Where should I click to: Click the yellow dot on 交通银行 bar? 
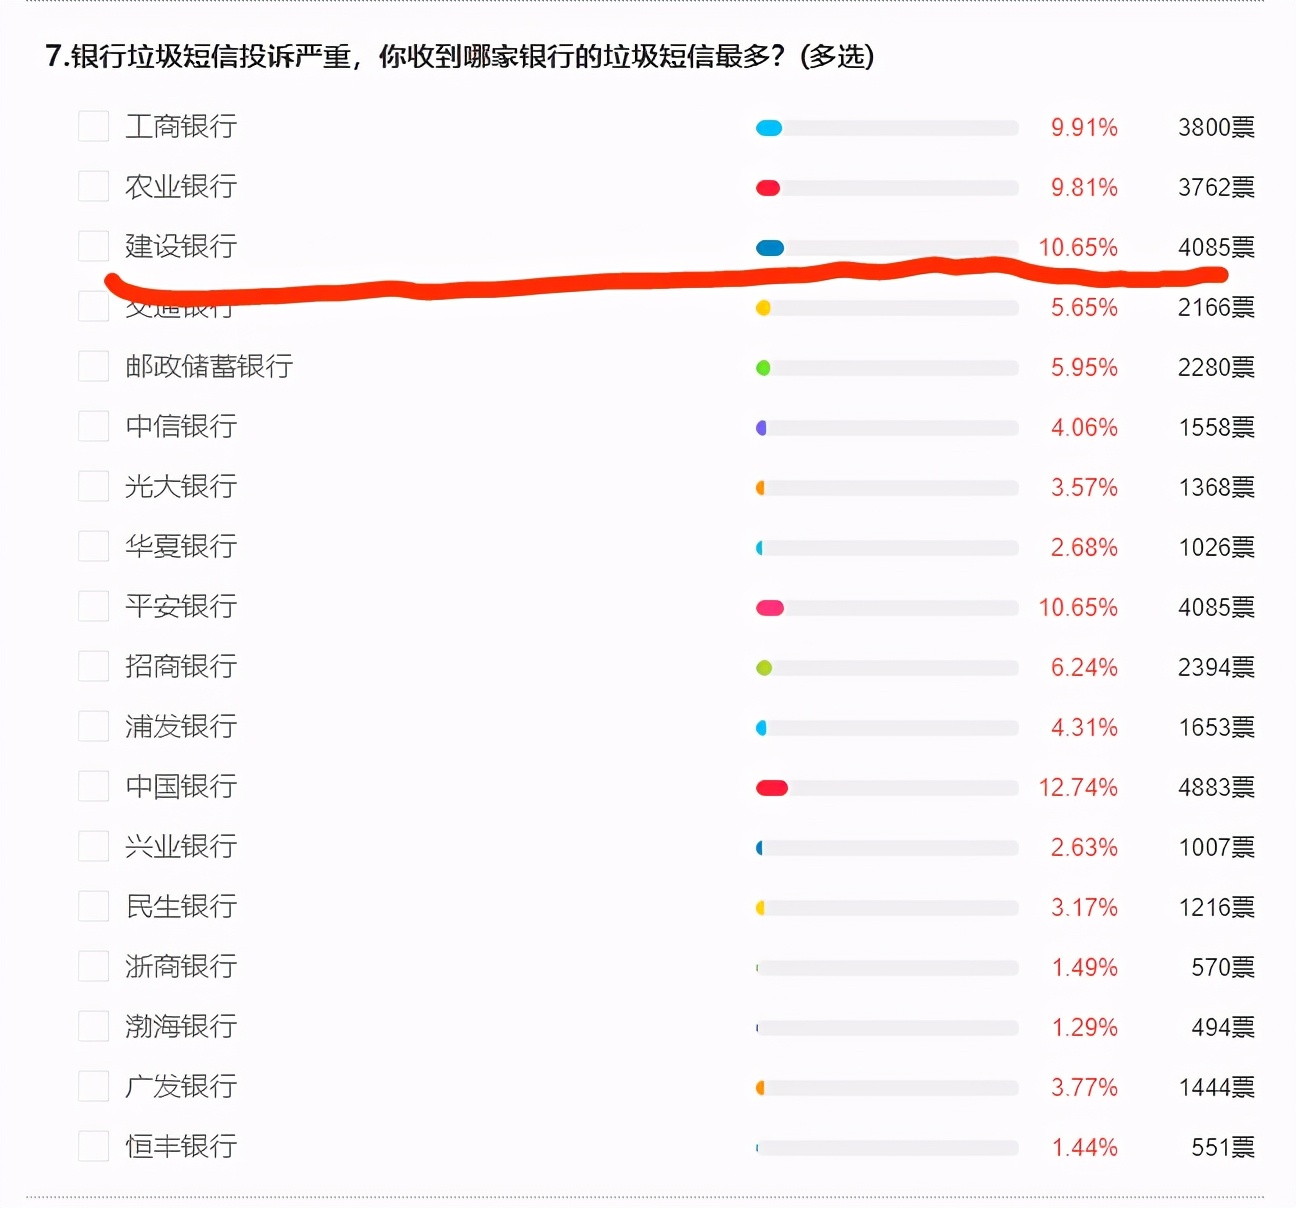pos(764,308)
